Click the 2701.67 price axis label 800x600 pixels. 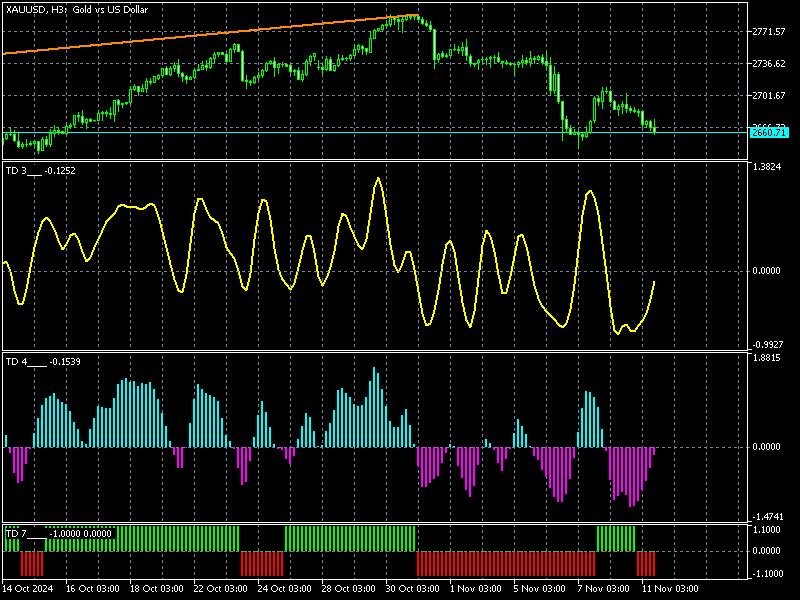click(769, 95)
